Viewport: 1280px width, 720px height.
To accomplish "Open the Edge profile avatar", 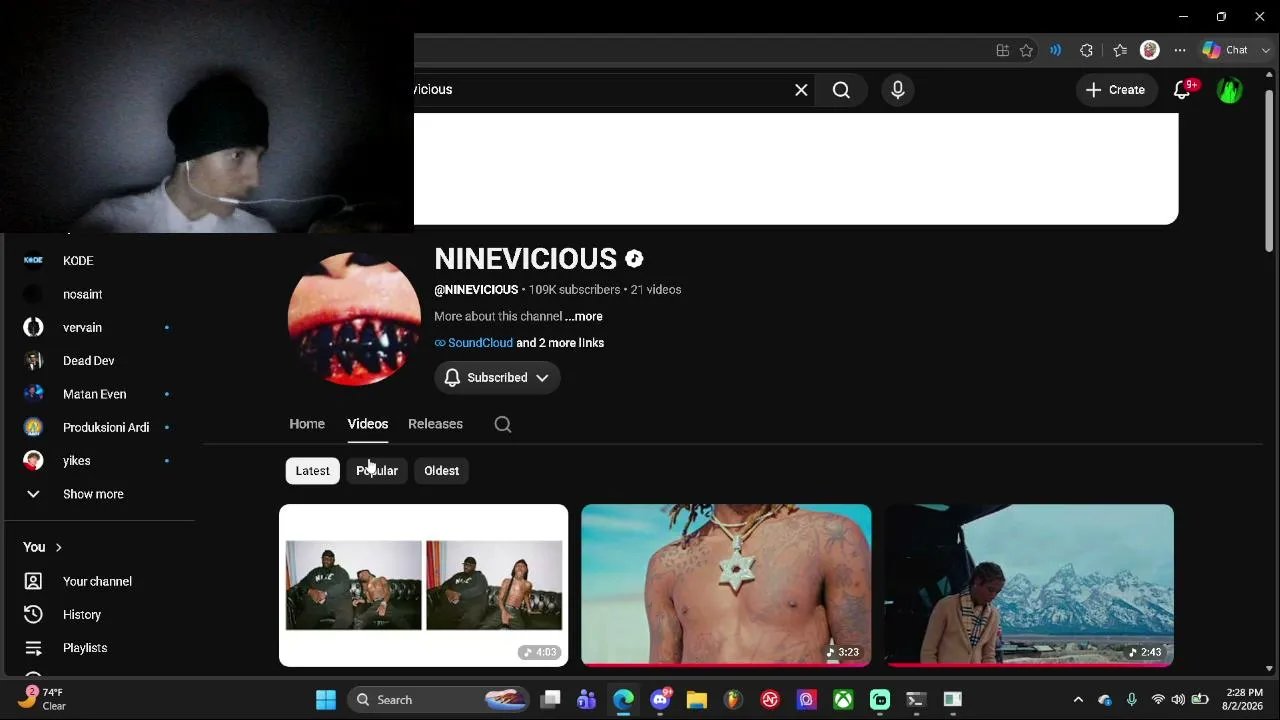I will click(x=1150, y=50).
